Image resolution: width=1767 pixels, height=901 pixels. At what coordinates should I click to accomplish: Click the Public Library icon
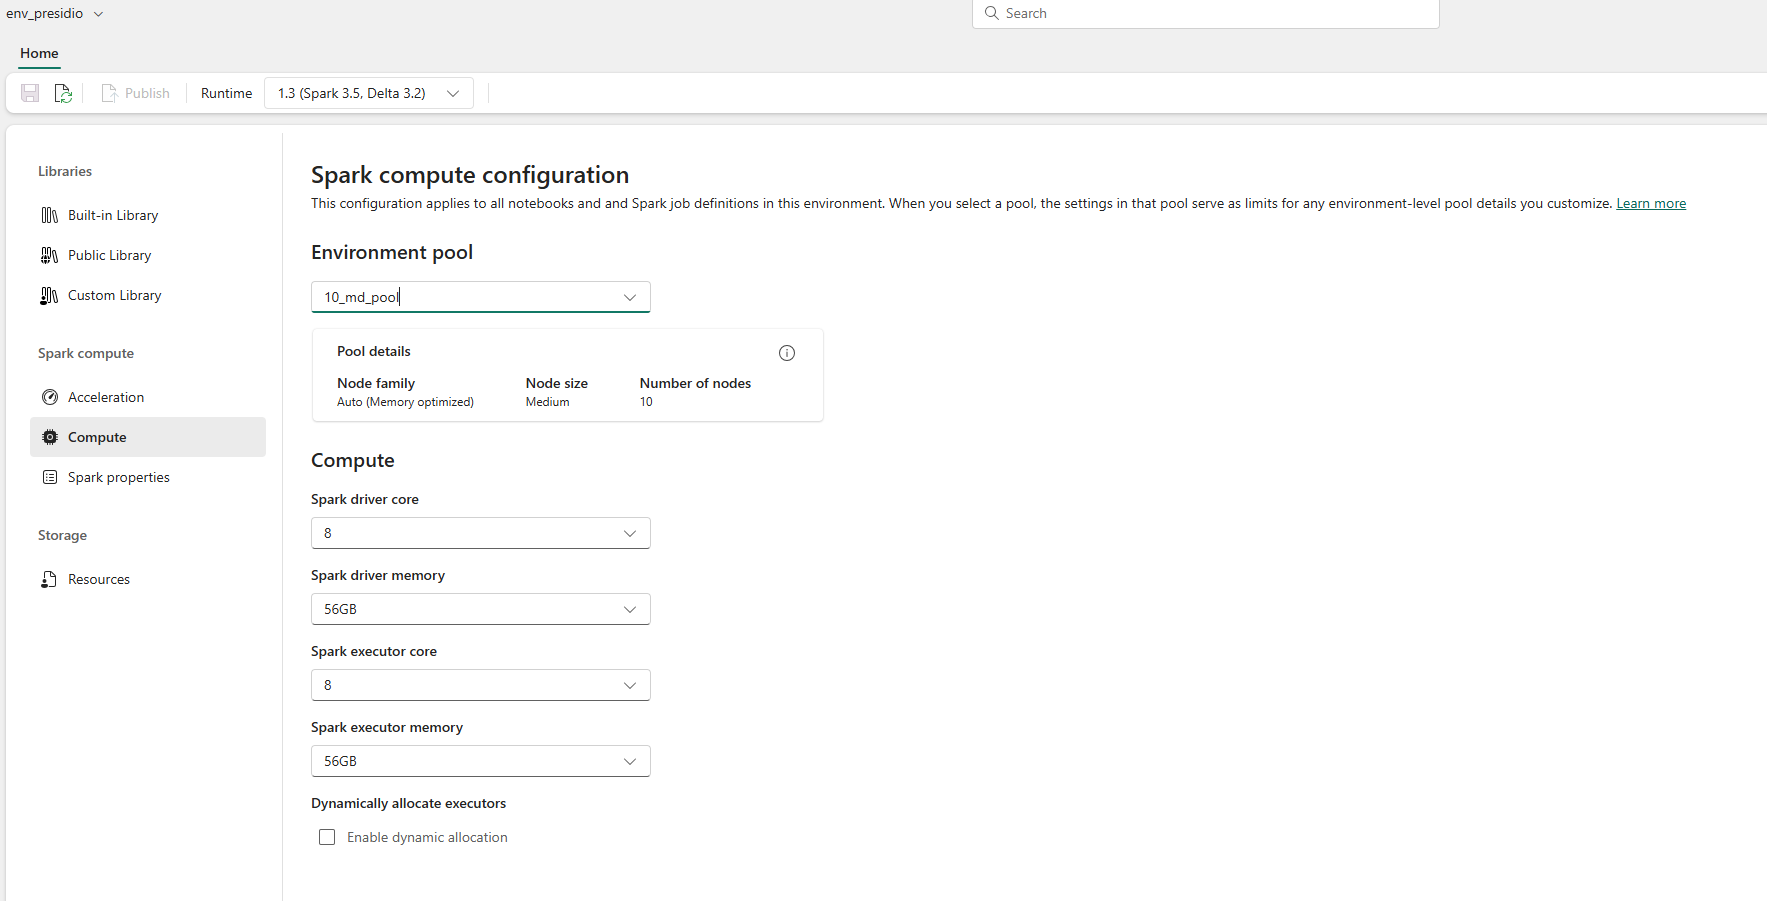click(49, 255)
